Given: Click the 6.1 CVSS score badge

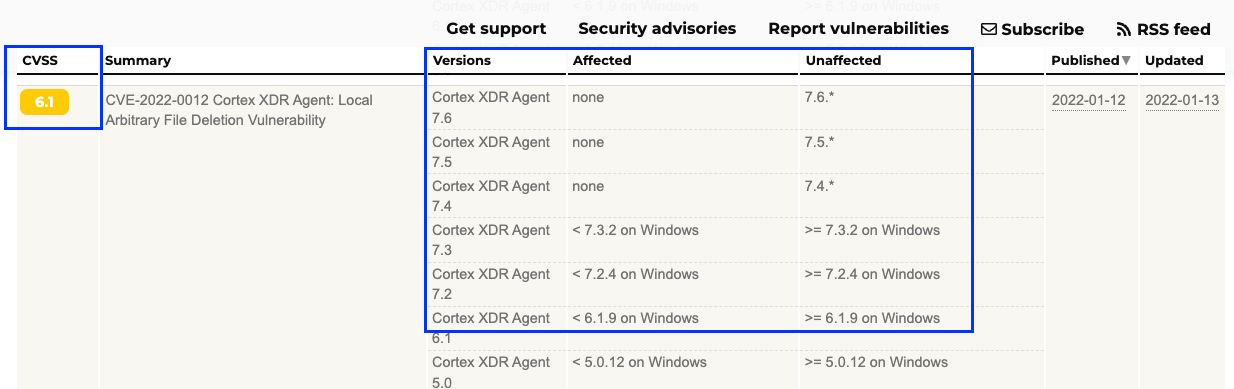Looking at the screenshot, I should coord(44,102).
